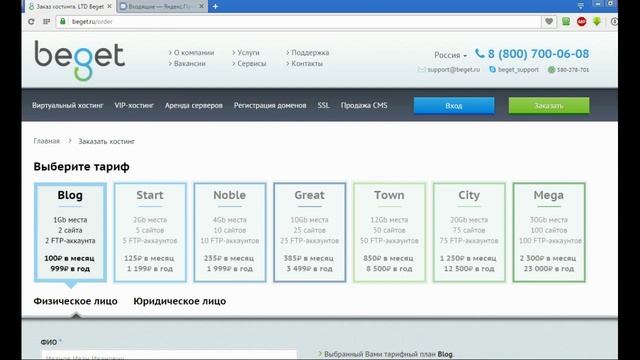Click the phone number 8 (800) 700-06-08
The image size is (640, 360).
click(538, 54)
